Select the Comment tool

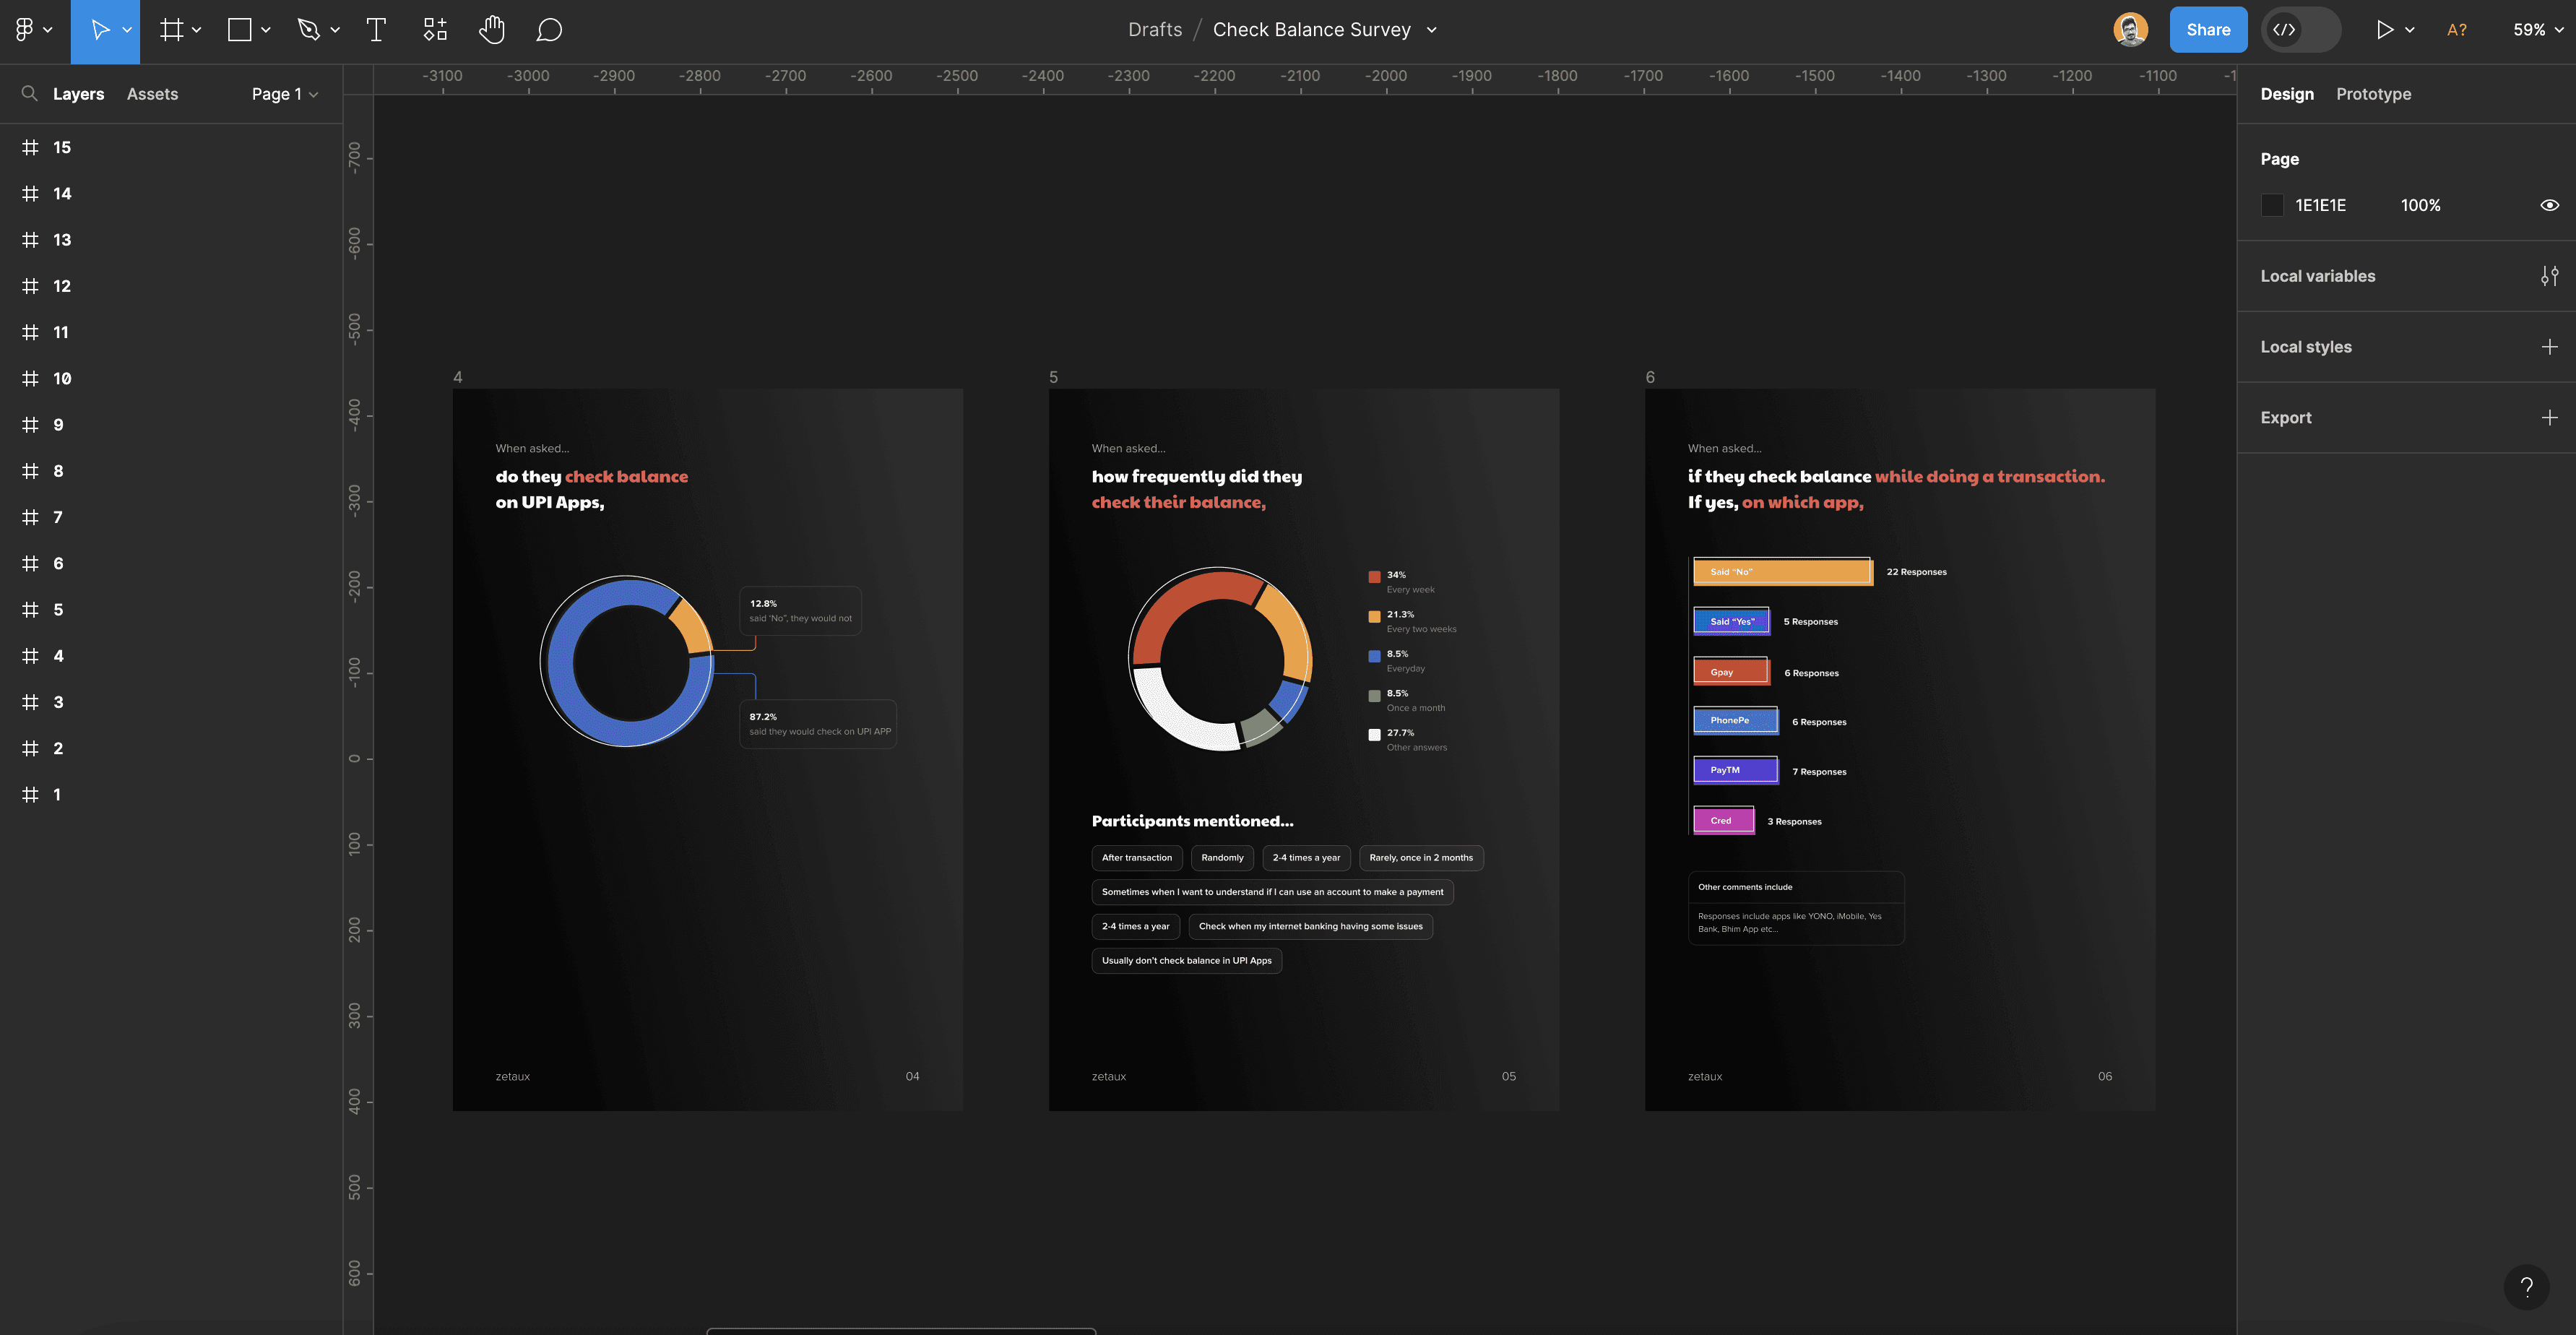(549, 30)
